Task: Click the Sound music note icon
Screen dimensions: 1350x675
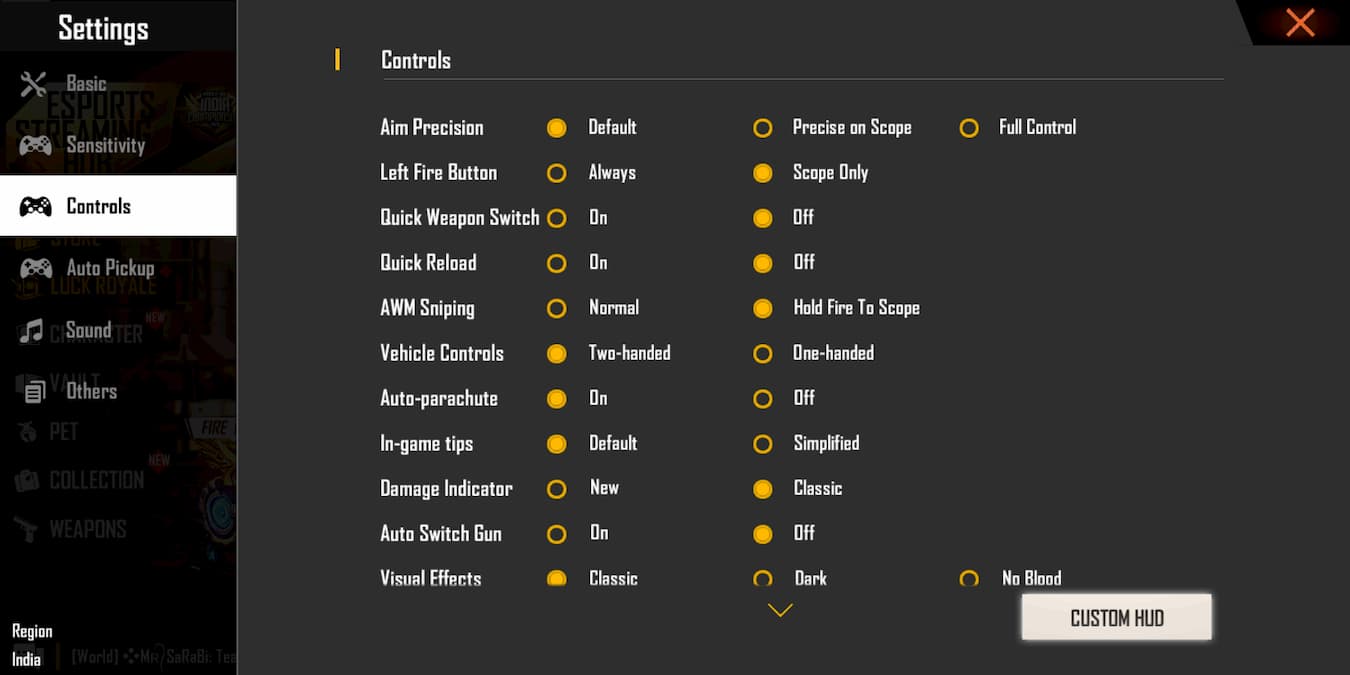Action: [32, 330]
